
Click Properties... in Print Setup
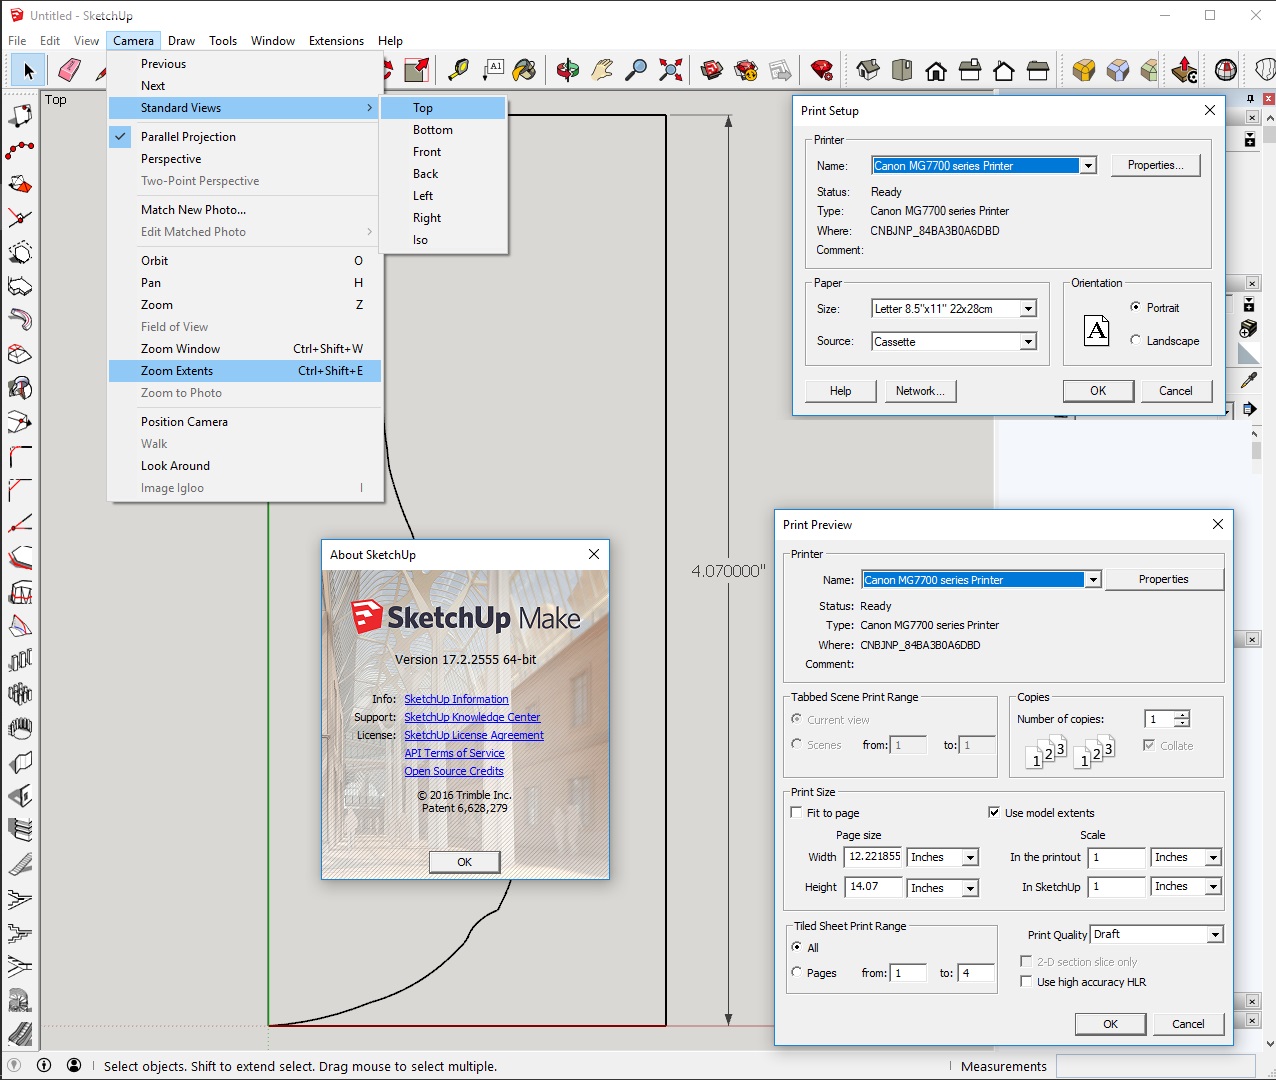[1155, 166]
